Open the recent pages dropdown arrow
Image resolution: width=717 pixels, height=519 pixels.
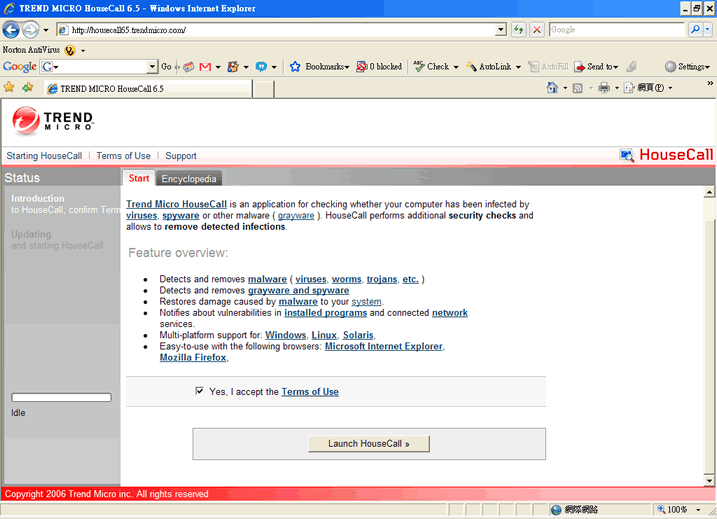point(46,30)
